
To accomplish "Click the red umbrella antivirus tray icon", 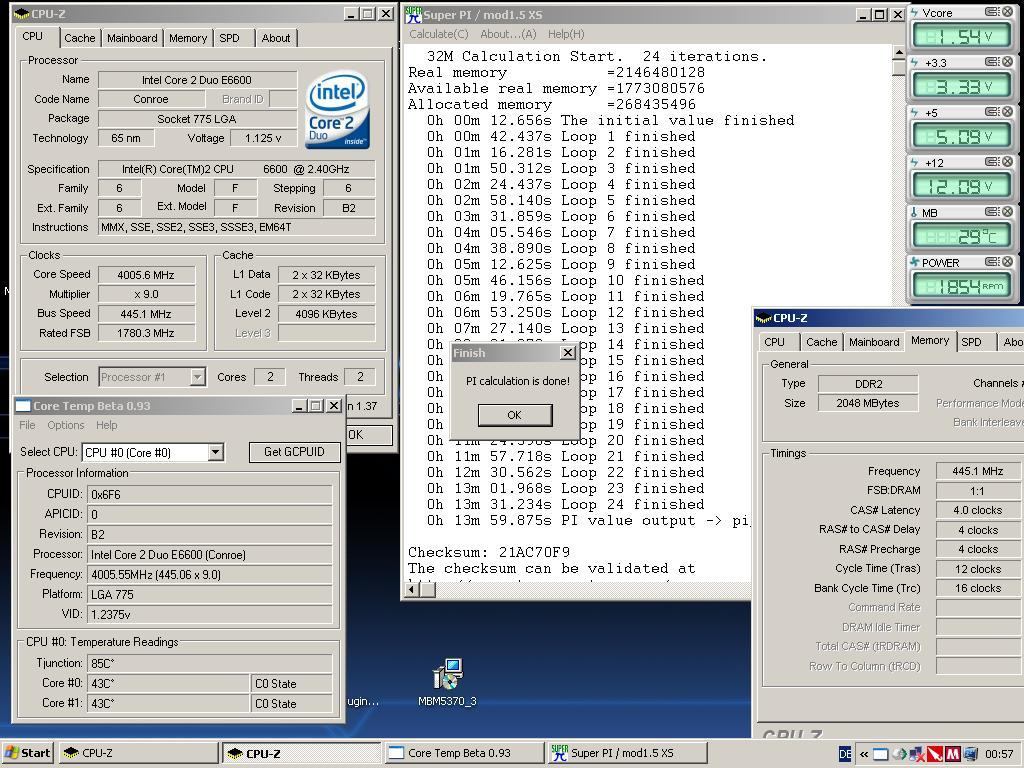I will click(x=935, y=754).
